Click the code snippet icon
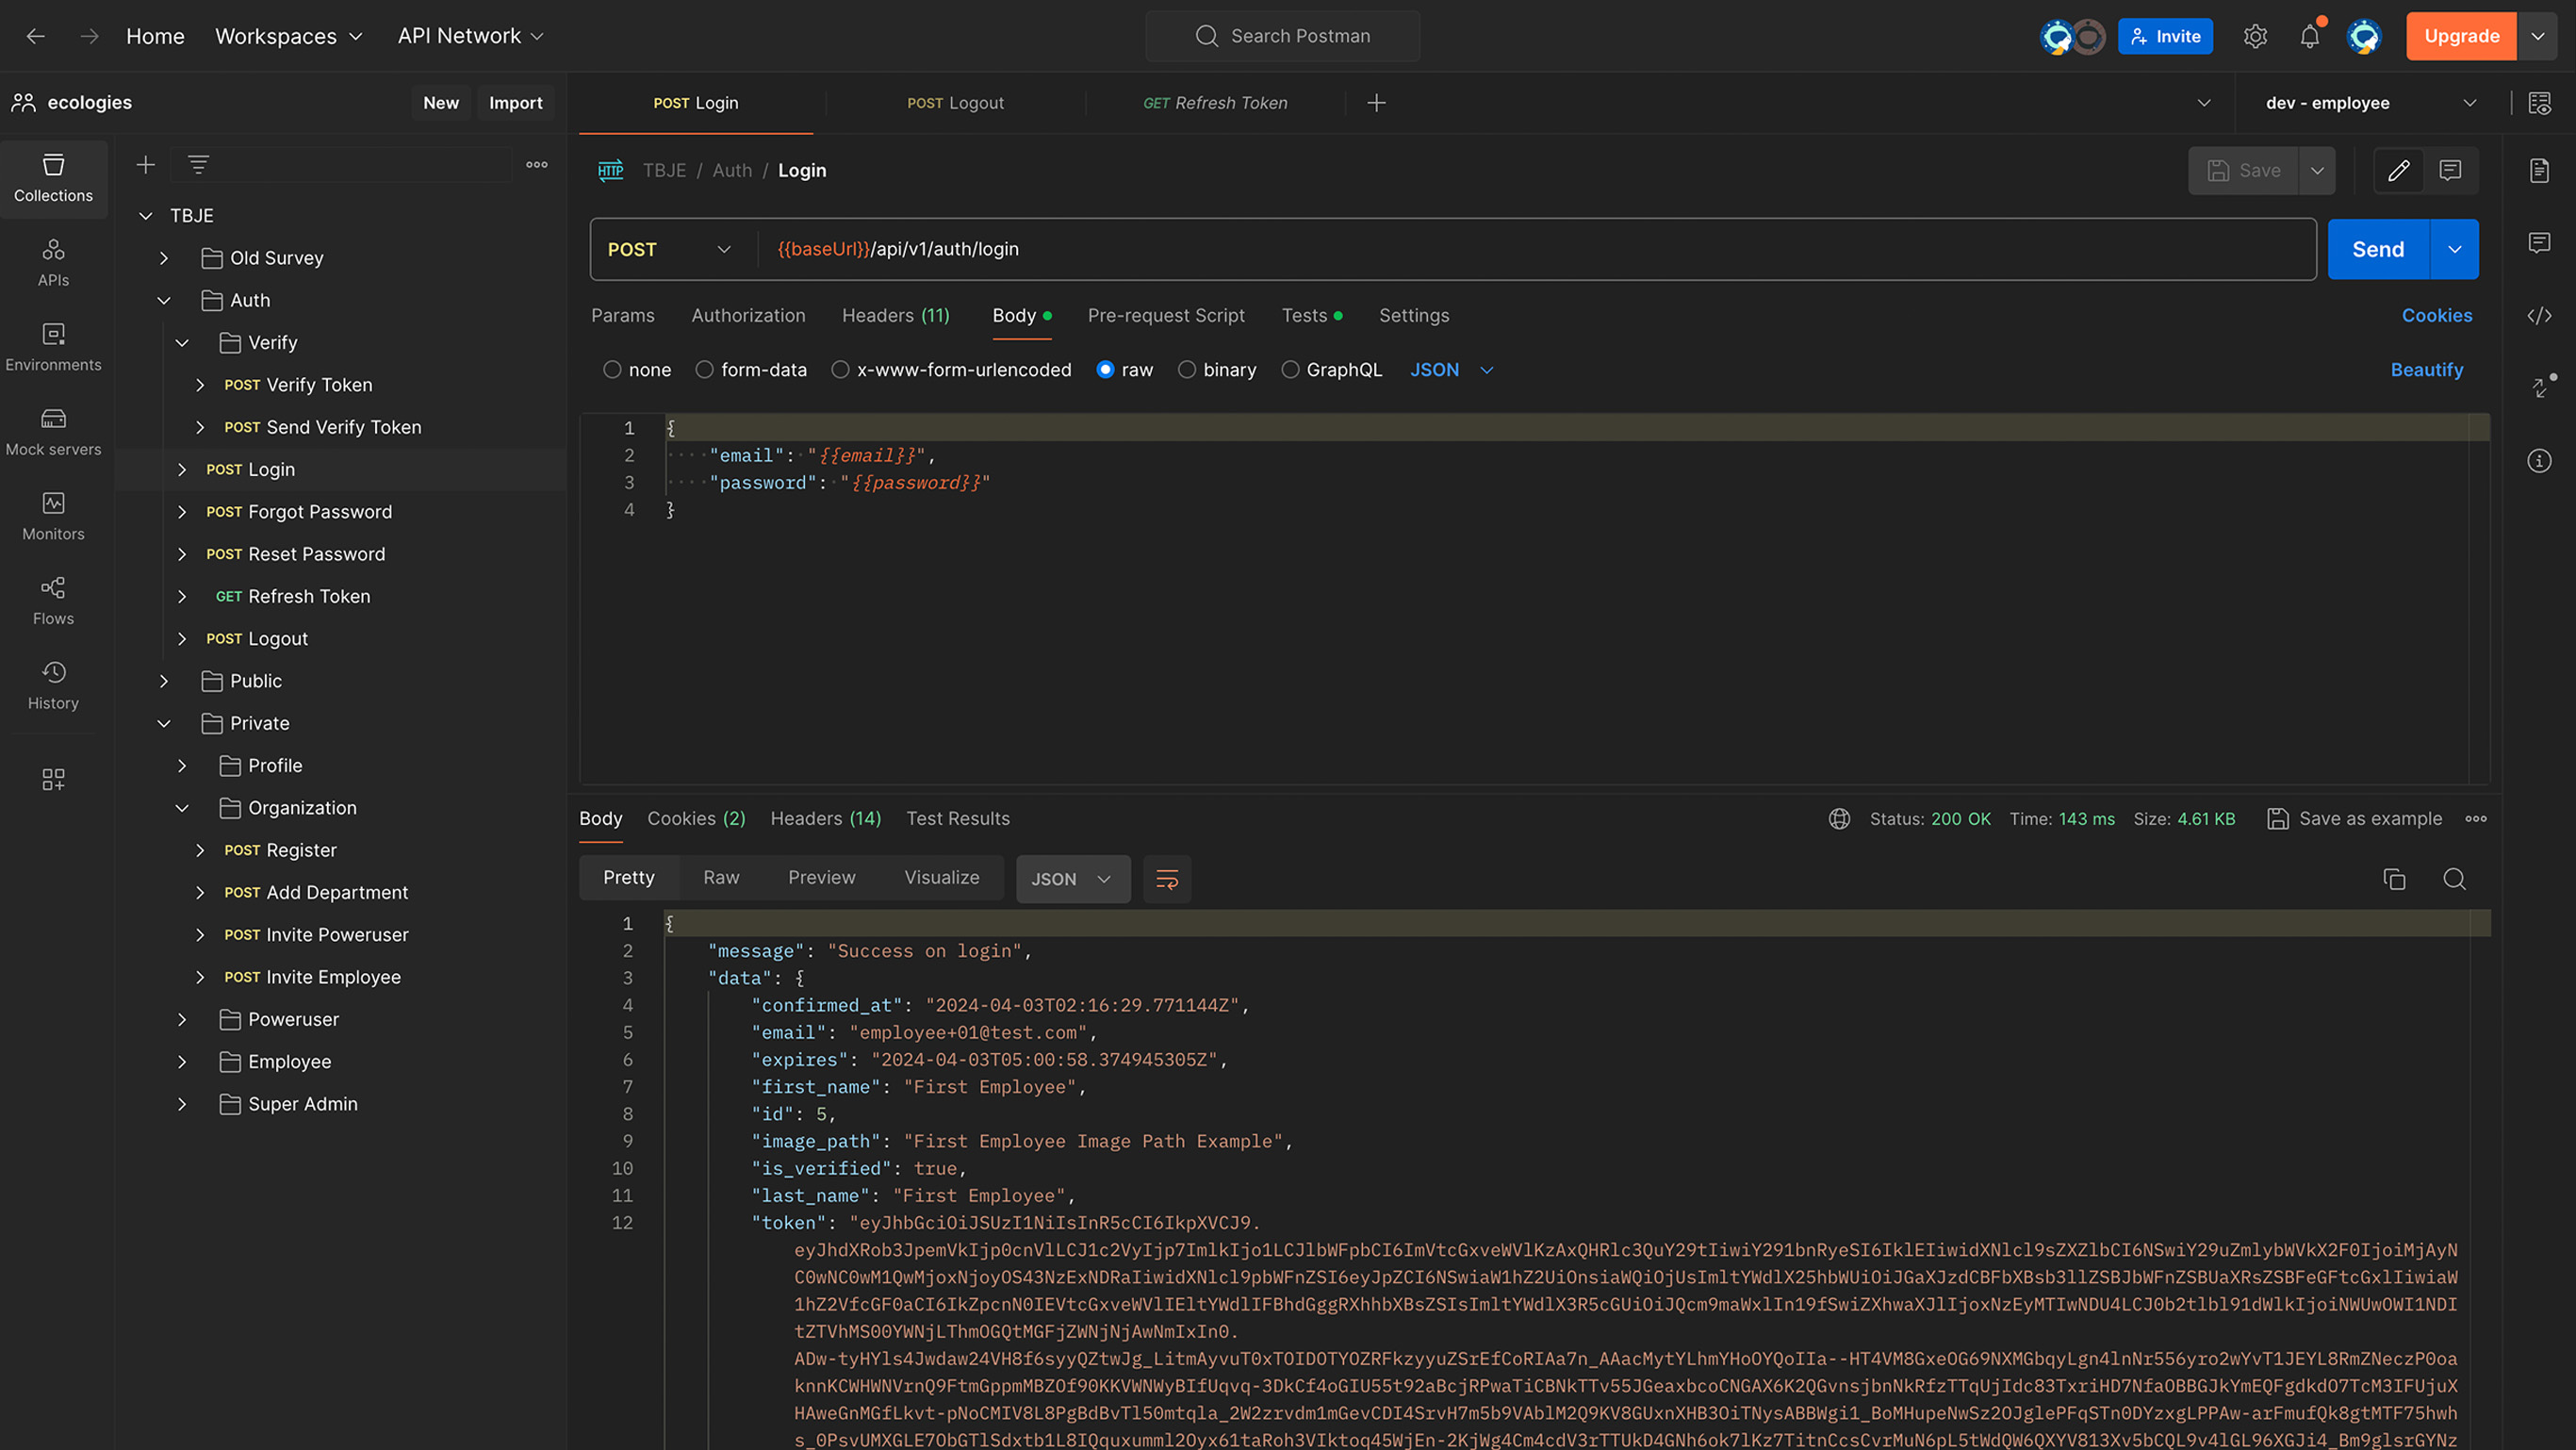This screenshot has height=1450, width=2576. point(2539,316)
